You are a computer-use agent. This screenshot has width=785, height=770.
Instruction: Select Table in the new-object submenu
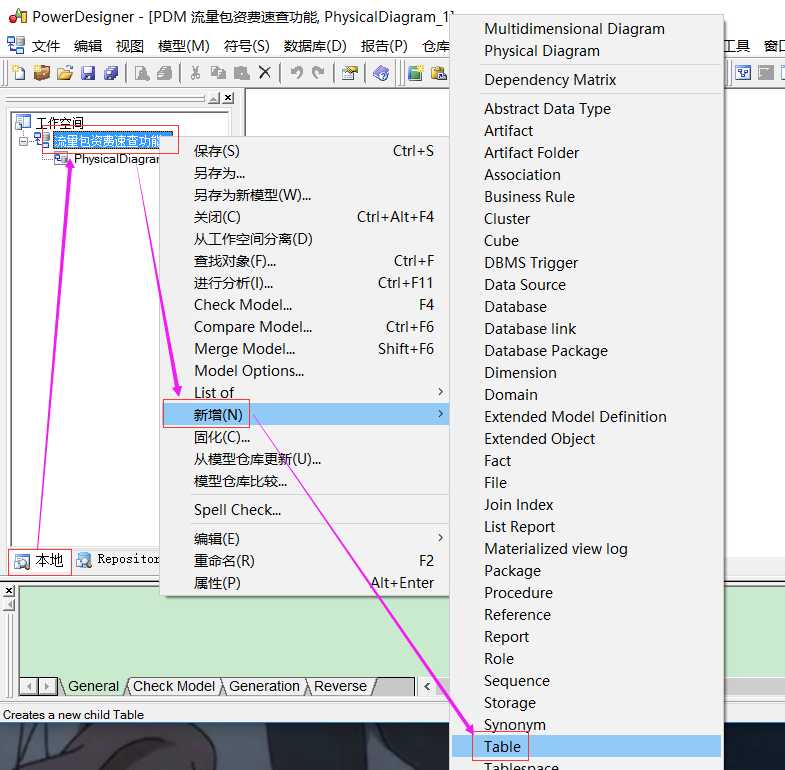click(586, 746)
